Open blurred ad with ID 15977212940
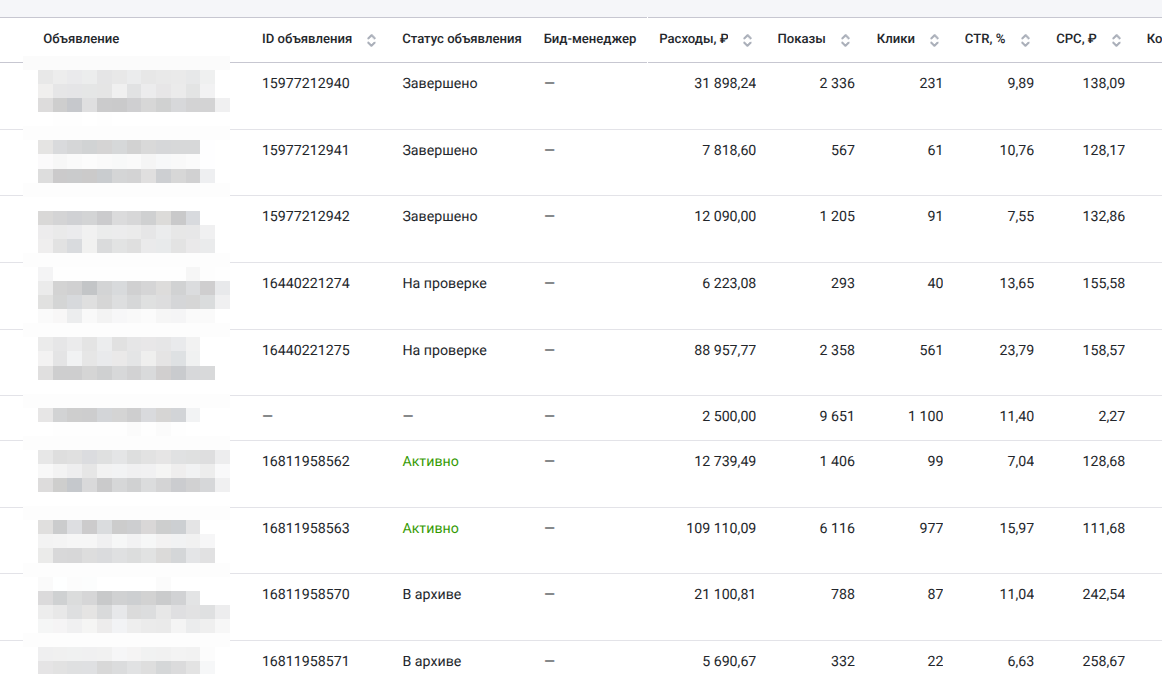The image size is (1162, 674). (x=133, y=90)
